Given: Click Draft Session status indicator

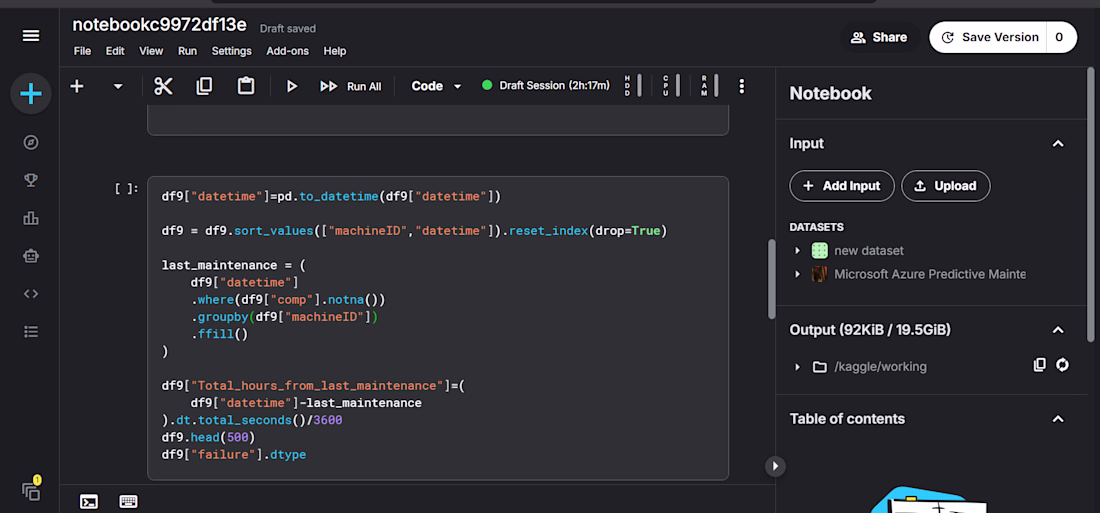Looking at the screenshot, I should [546, 85].
